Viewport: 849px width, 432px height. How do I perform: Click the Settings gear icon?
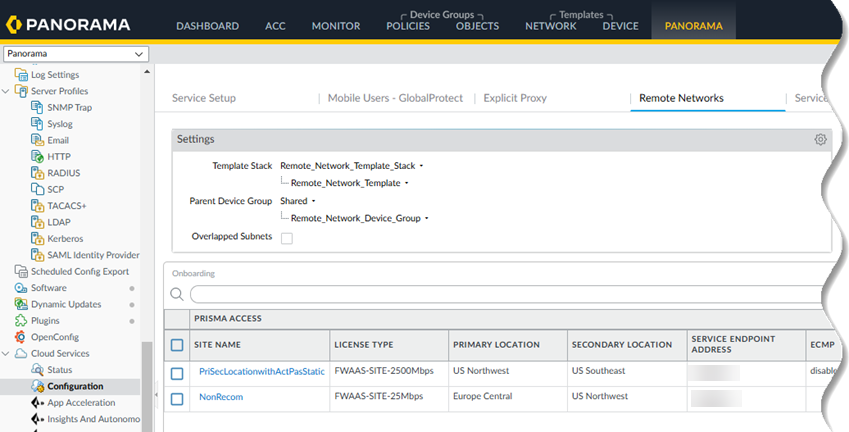(820, 140)
